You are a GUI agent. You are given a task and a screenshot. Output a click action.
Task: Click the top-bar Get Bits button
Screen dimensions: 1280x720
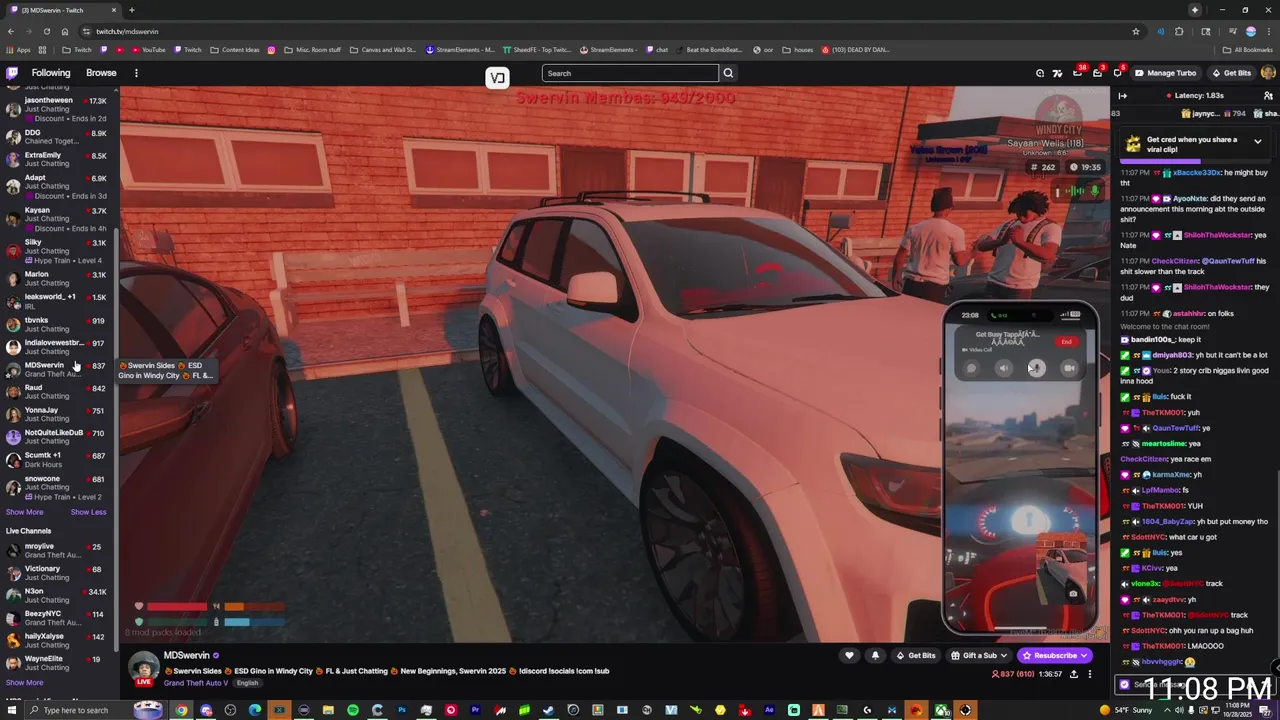(1231, 73)
